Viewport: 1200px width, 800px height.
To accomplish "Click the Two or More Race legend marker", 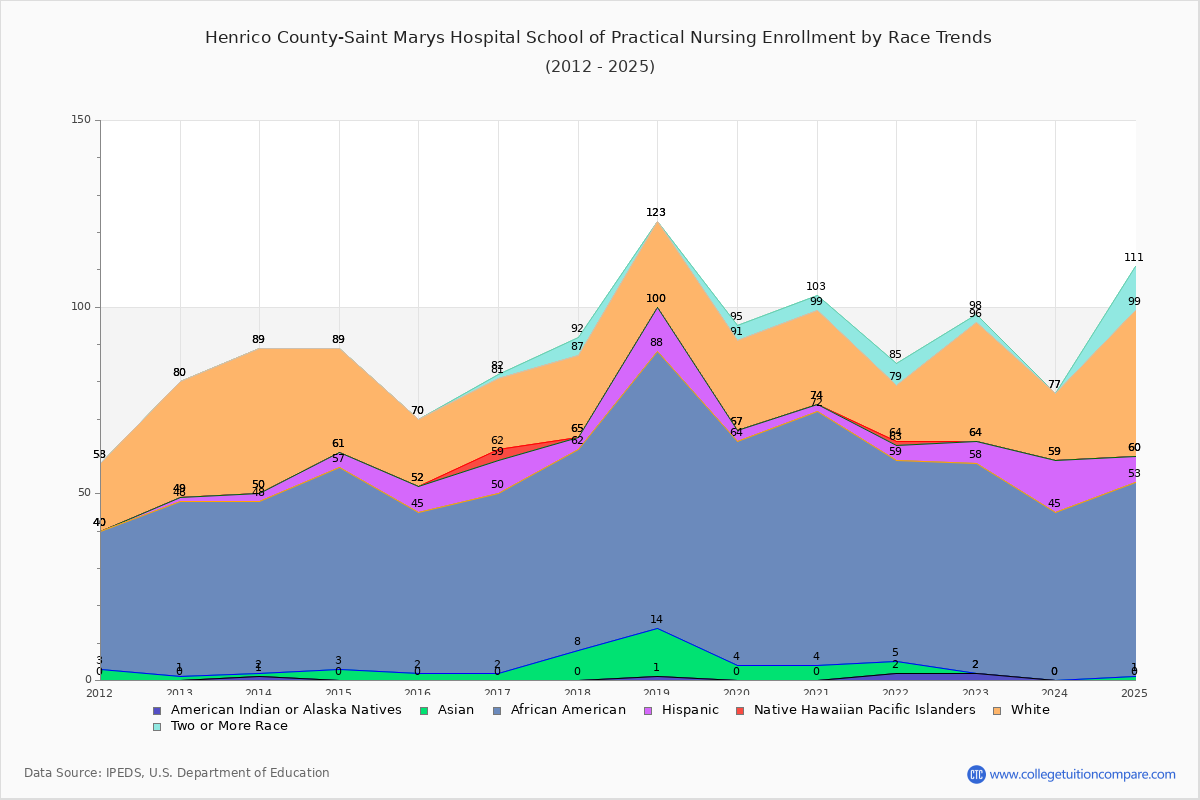I will [157, 726].
